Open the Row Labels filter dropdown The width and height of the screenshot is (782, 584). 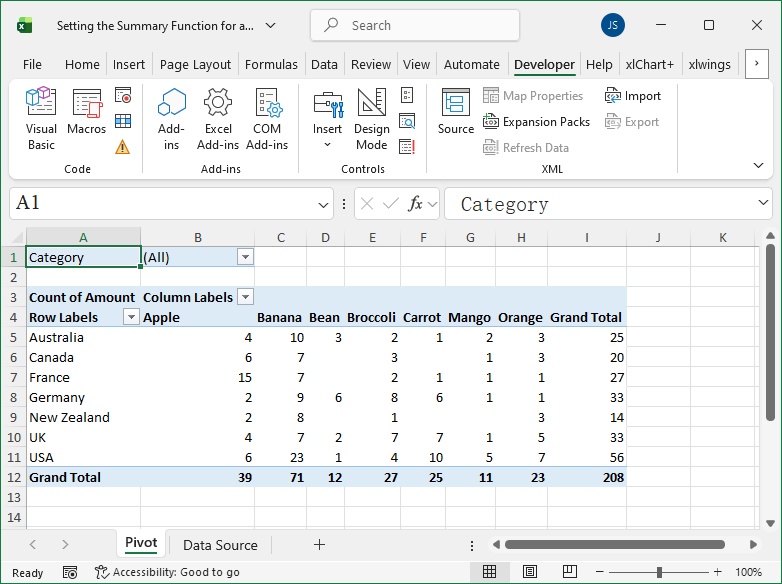(x=131, y=317)
